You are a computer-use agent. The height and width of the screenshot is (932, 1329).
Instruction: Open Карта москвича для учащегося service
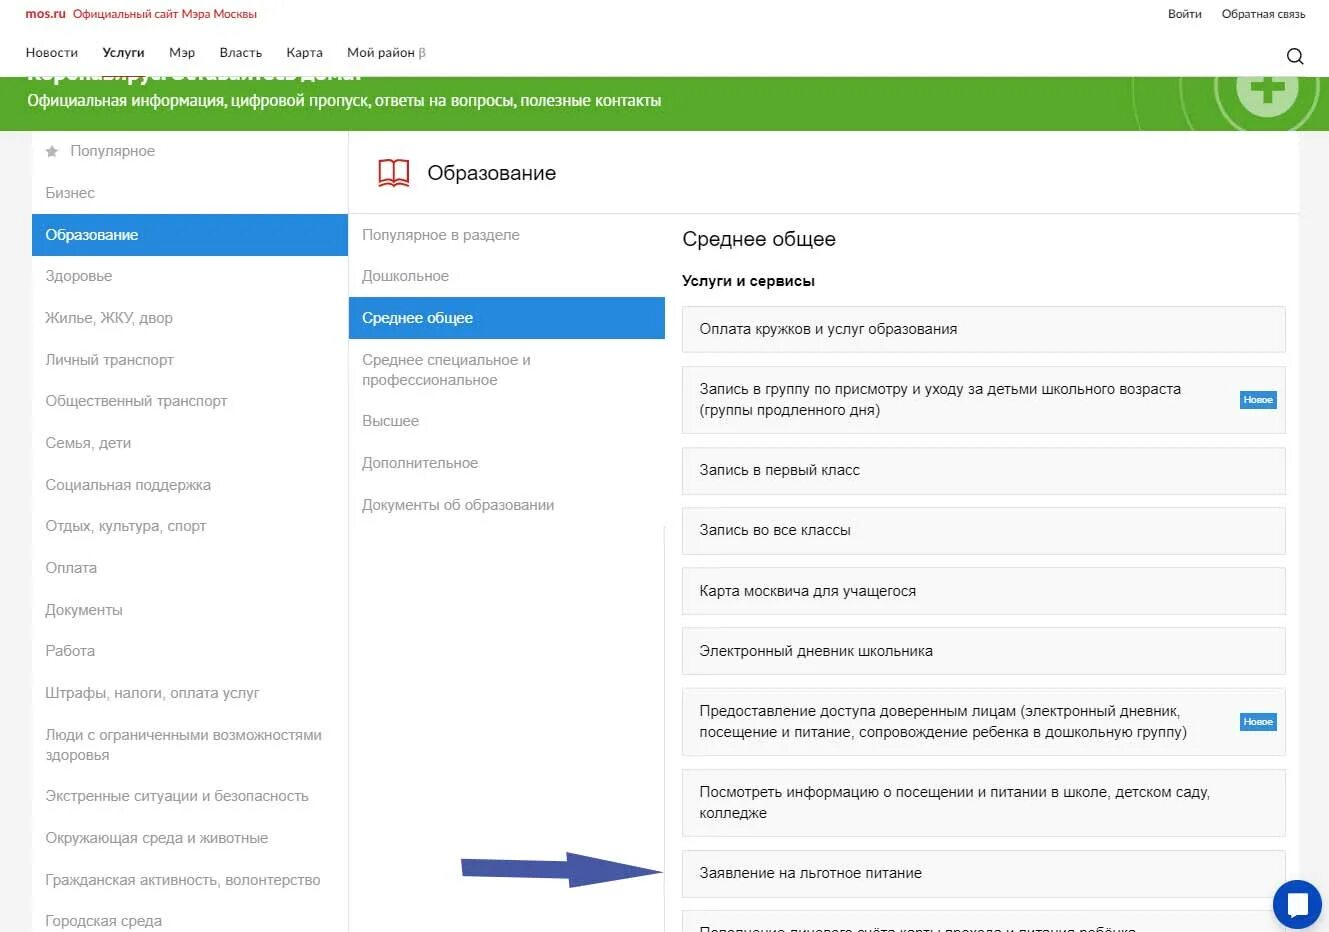point(983,591)
